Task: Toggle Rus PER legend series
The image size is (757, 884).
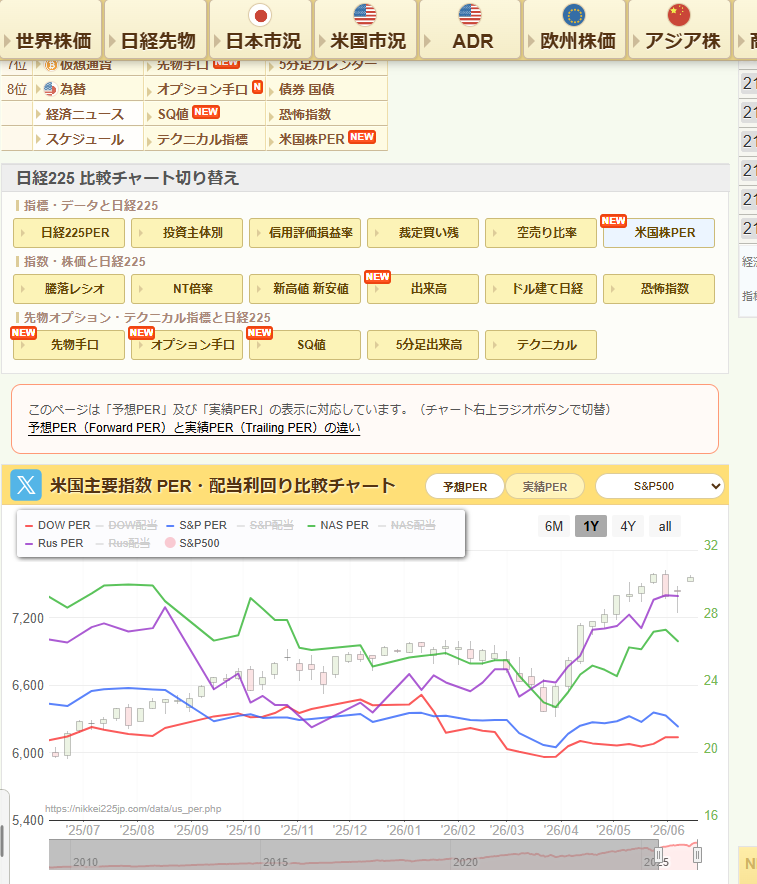Action: point(54,543)
